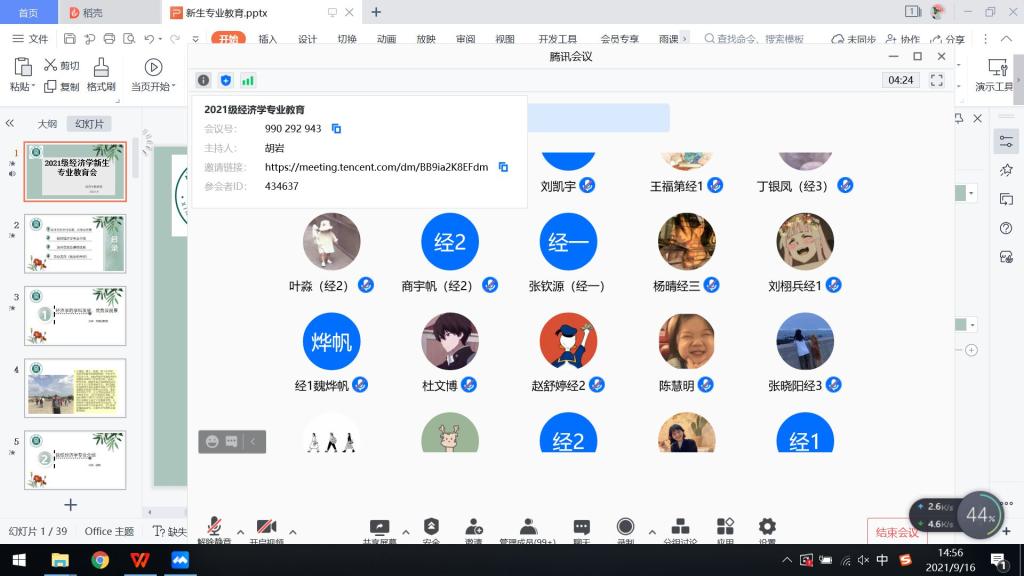The height and width of the screenshot is (576, 1024).
Task: Open the network signal status icon
Action: 247,80
